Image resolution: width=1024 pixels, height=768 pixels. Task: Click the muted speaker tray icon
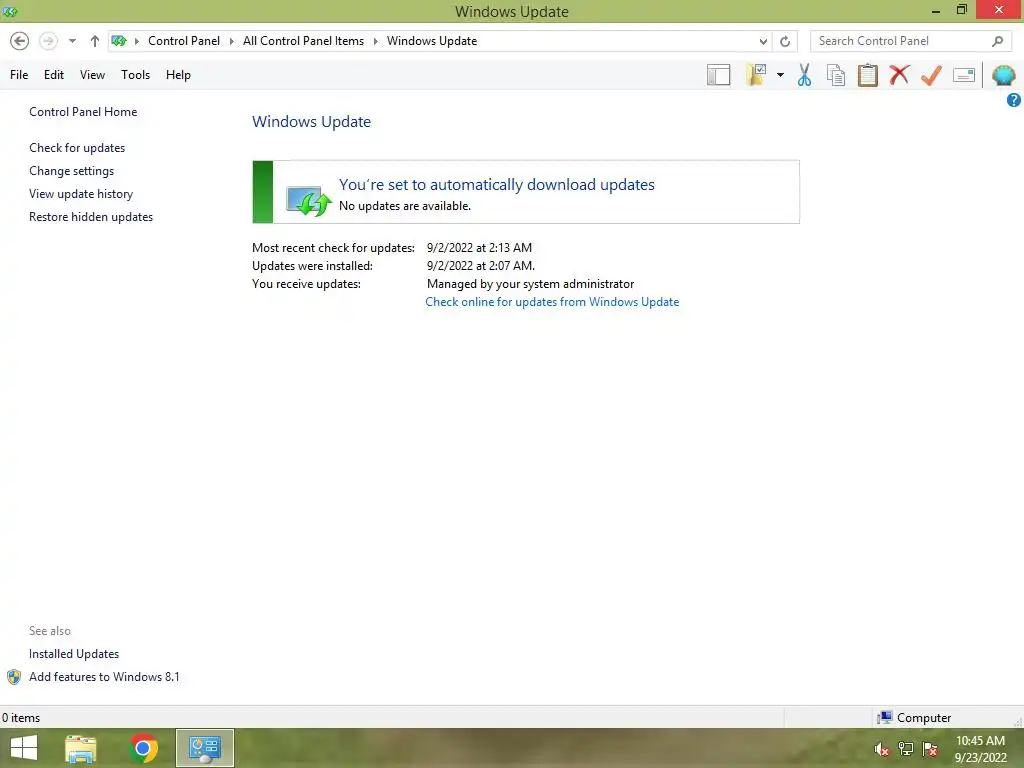(x=882, y=749)
